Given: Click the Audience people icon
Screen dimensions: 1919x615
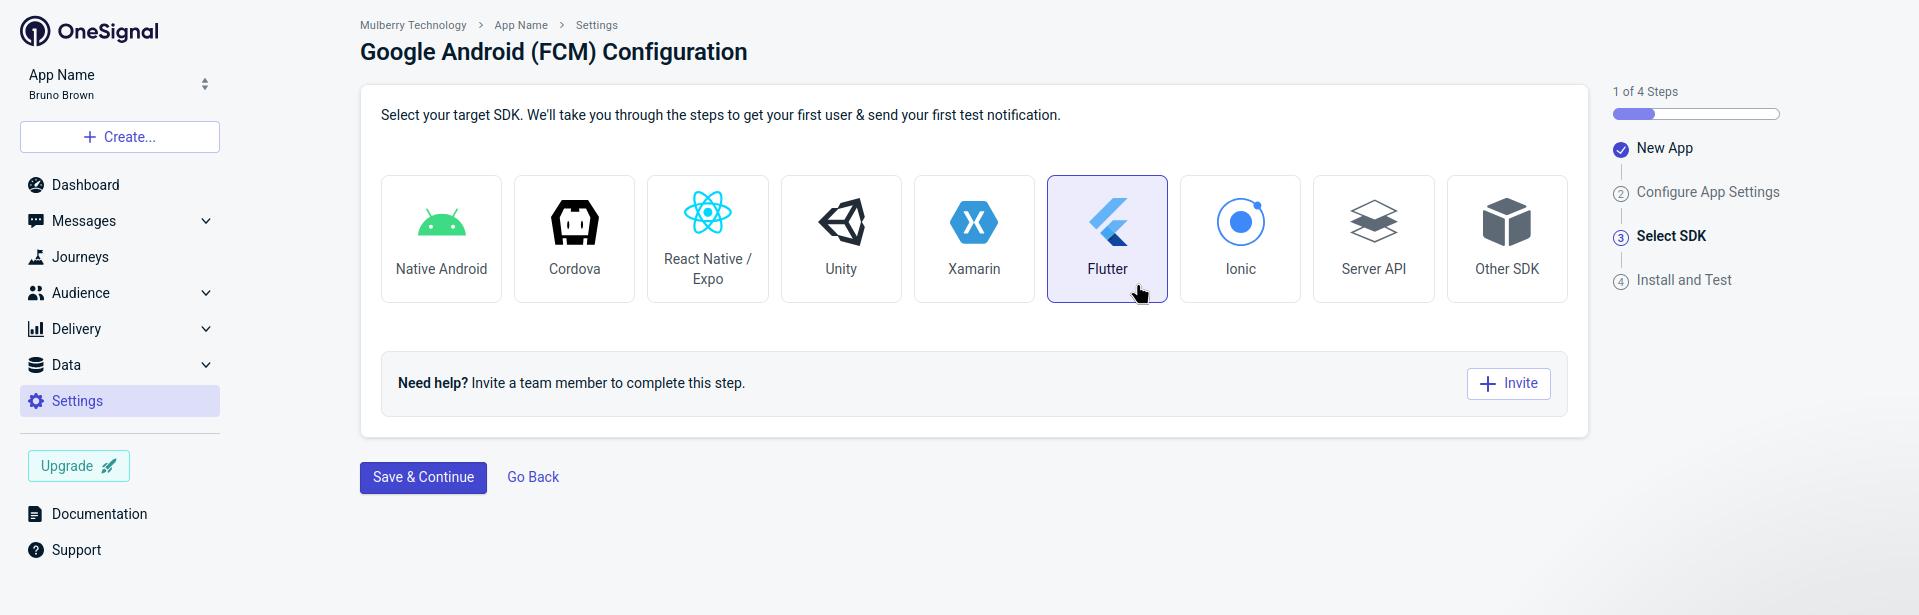Looking at the screenshot, I should tap(36, 293).
